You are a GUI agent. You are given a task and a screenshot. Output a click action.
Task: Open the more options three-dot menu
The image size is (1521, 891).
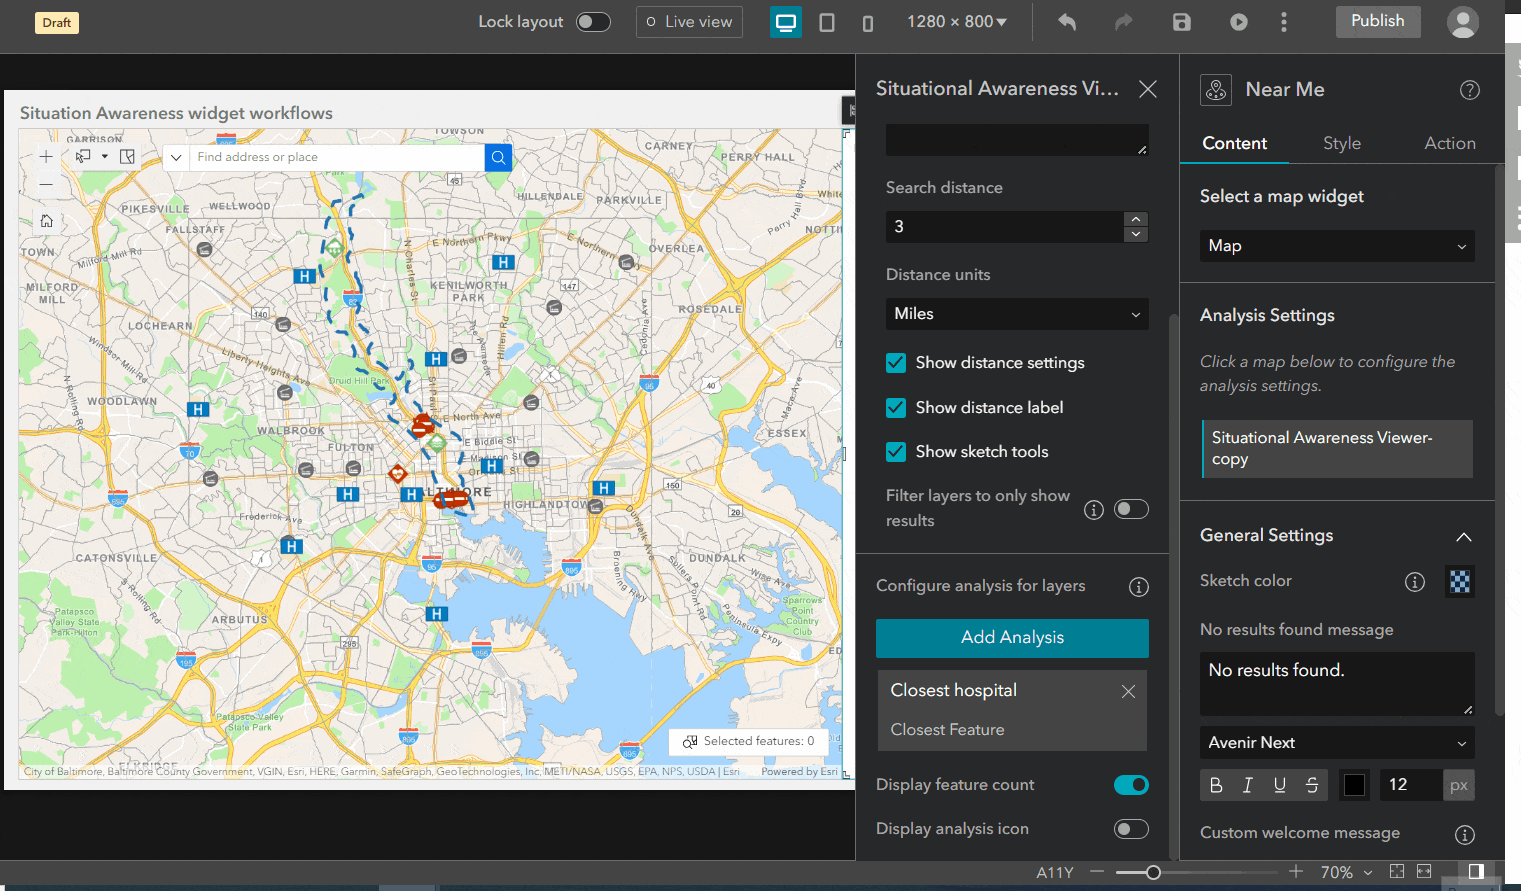(1284, 21)
